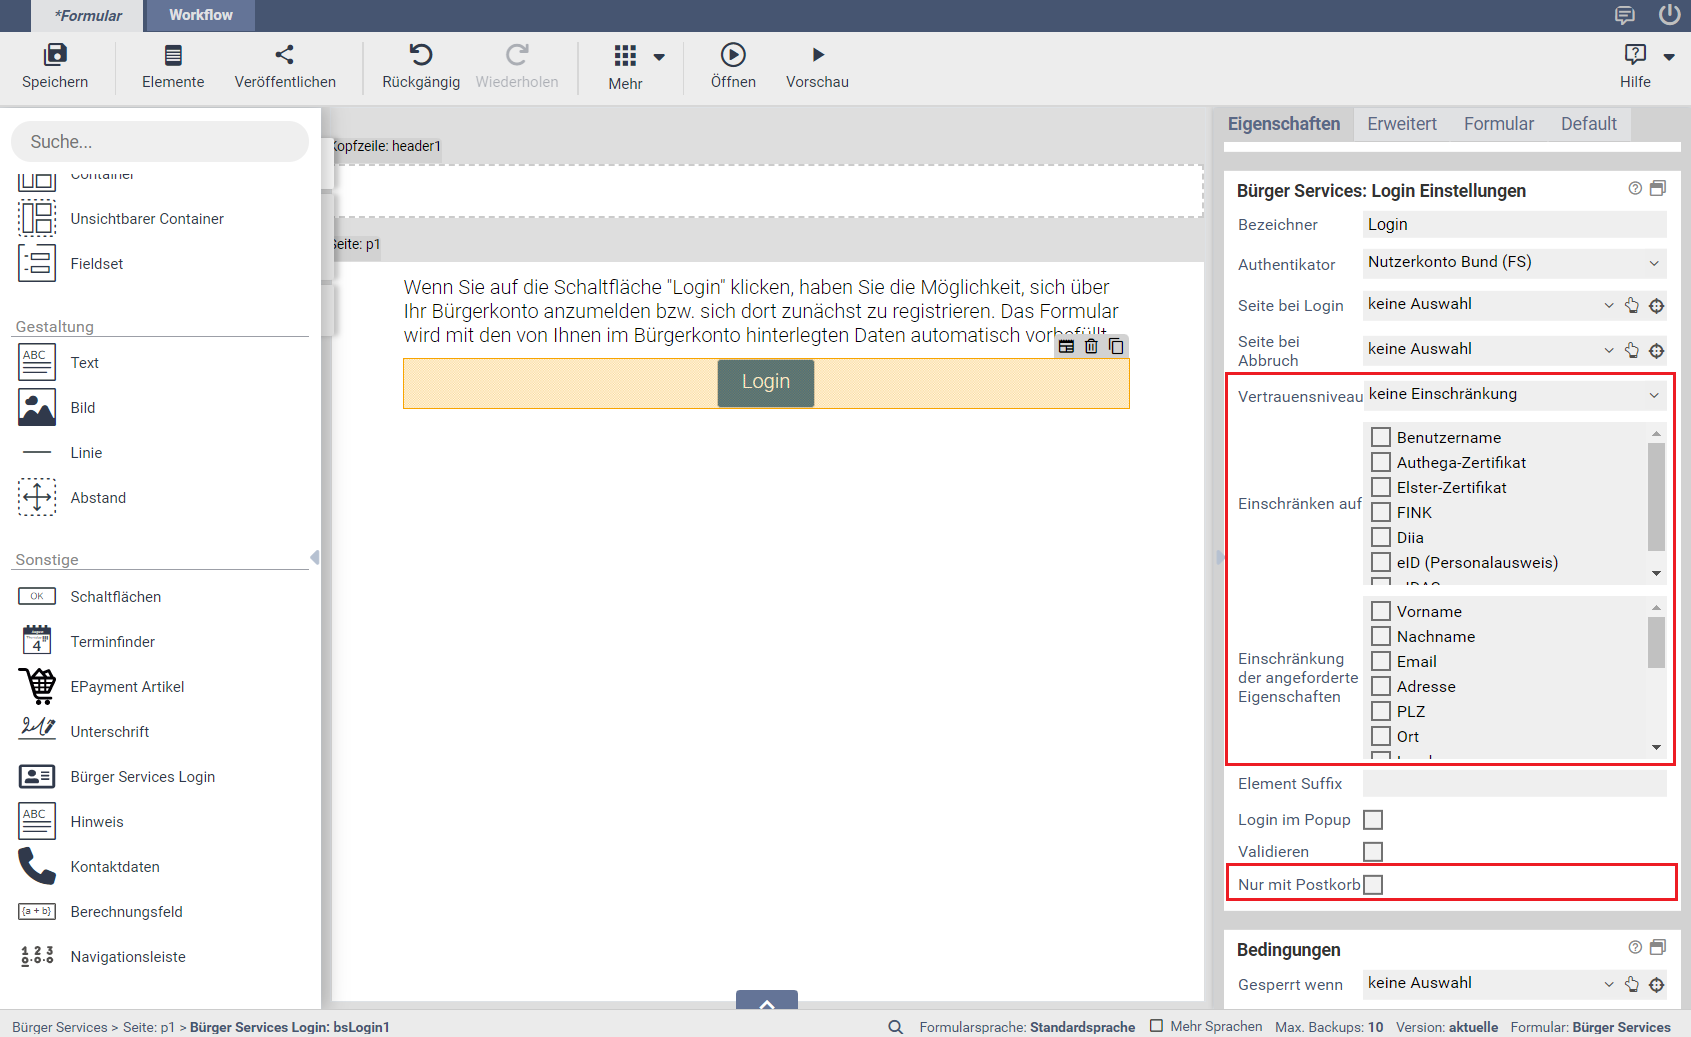Click the green Login button in the form

click(765, 382)
